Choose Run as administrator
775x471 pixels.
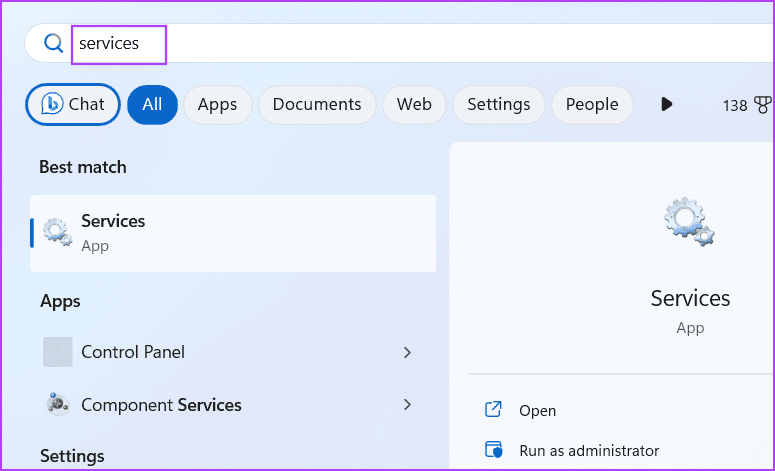589,451
